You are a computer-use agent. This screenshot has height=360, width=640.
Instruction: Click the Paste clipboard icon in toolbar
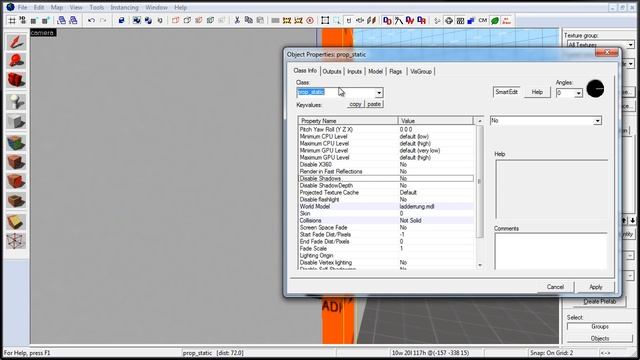point(260,20)
